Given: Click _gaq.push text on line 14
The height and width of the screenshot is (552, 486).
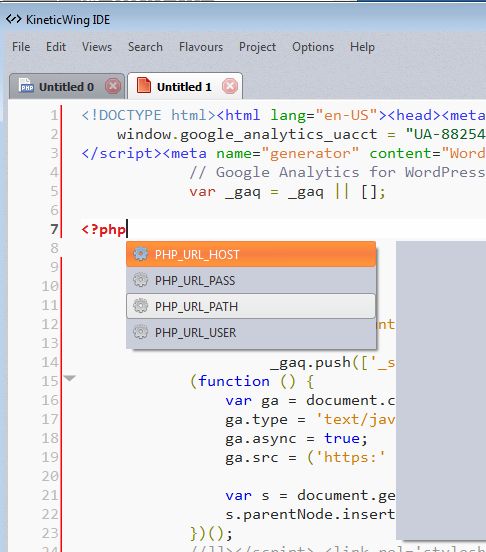Looking at the screenshot, I should 310,363.
